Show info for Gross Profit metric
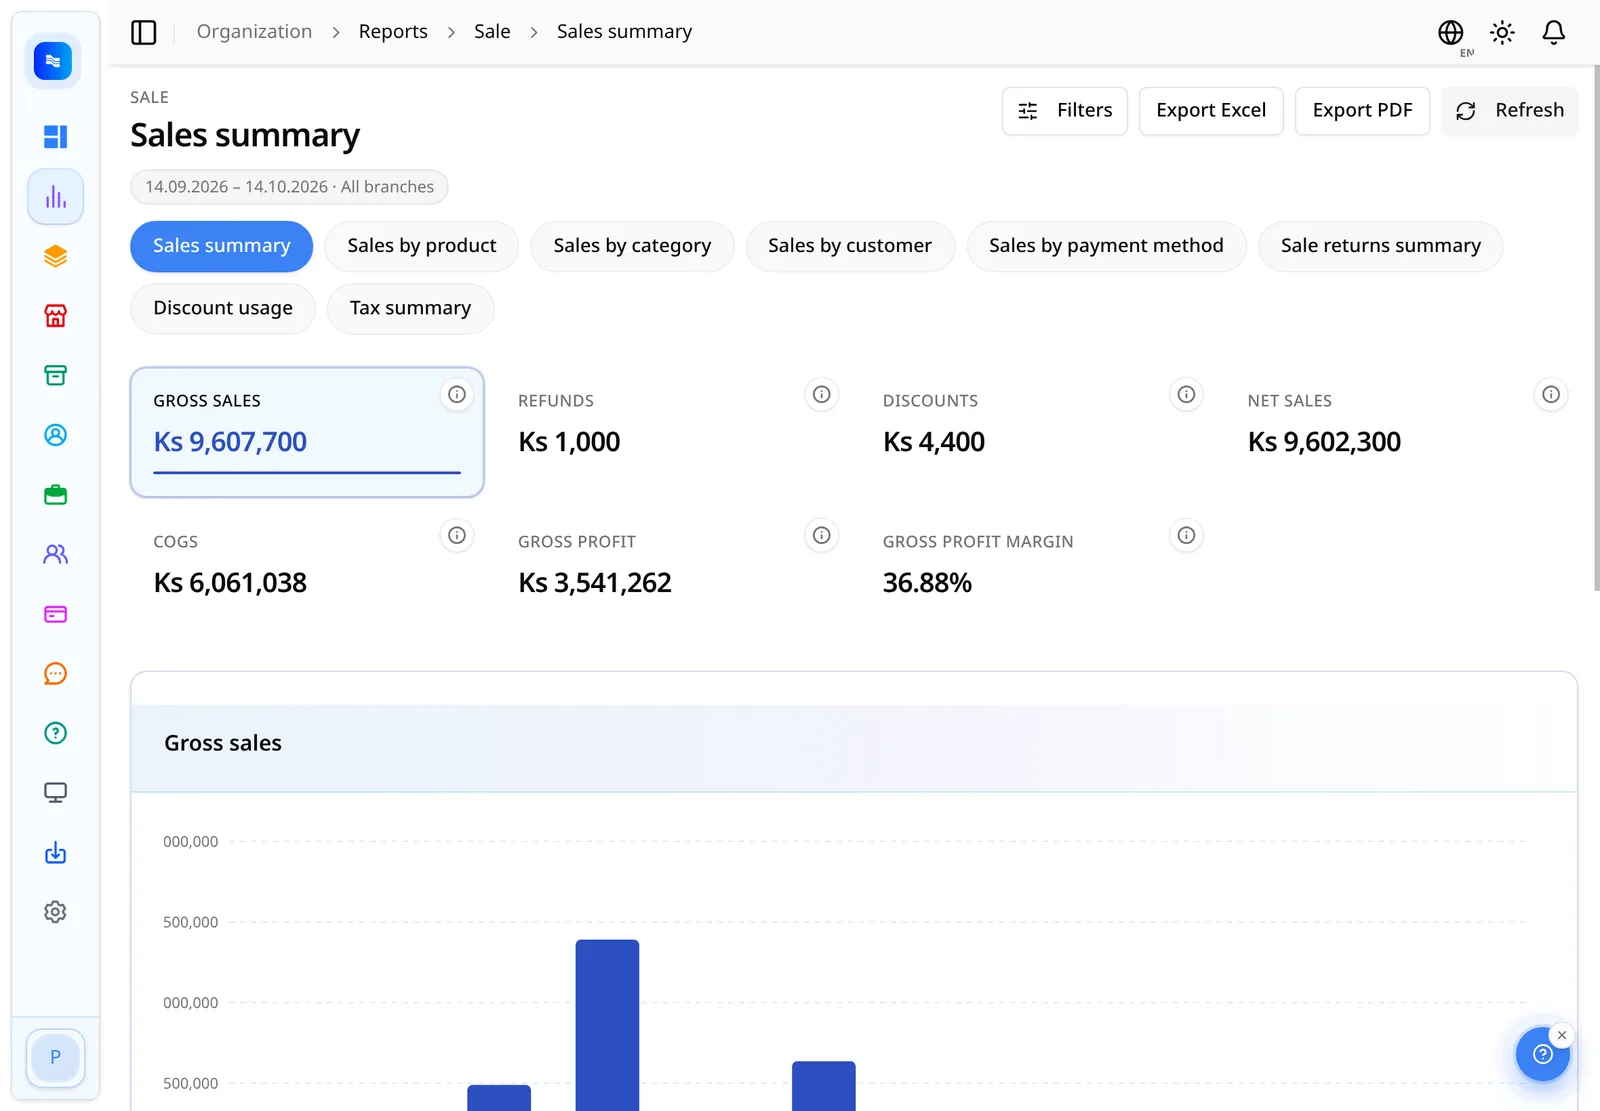 (822, 535)
